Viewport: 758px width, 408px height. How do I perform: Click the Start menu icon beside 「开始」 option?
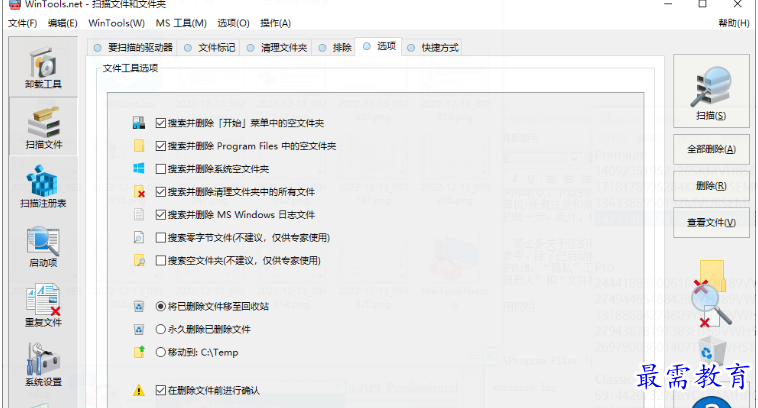139,123
